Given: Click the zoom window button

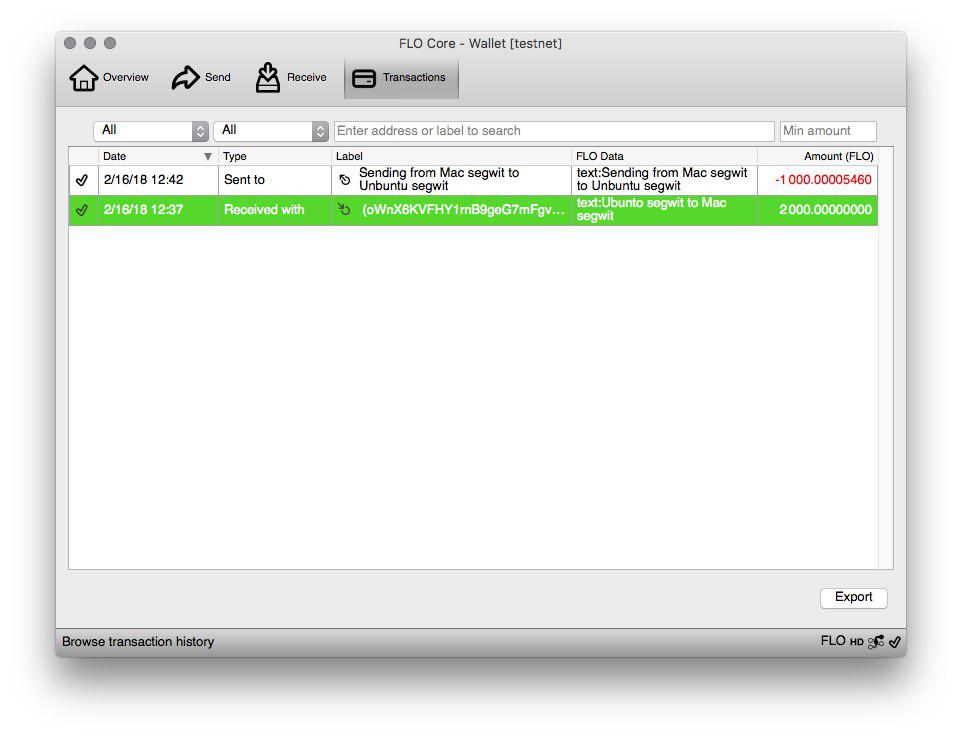Looking at the screenshot, I should pyautogui.click(x=110, y=43).
